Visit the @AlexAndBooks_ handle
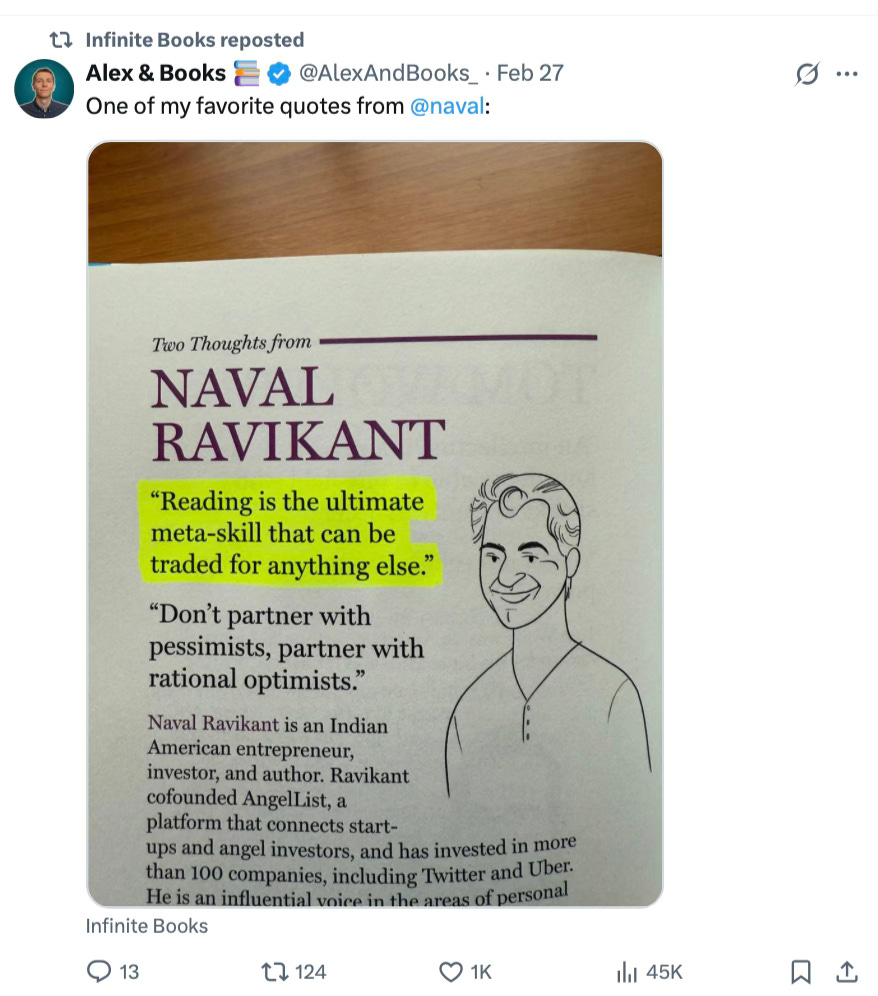878x996 pixels. pos(388,73)
